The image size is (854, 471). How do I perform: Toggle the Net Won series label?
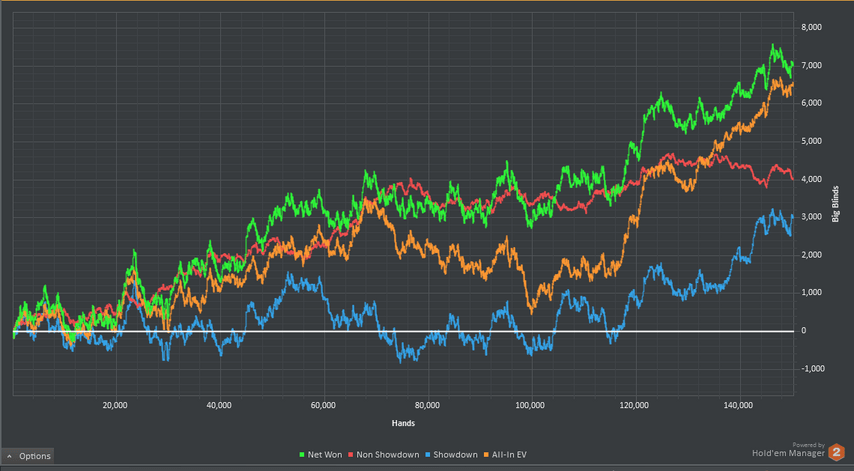pos(325,455)
